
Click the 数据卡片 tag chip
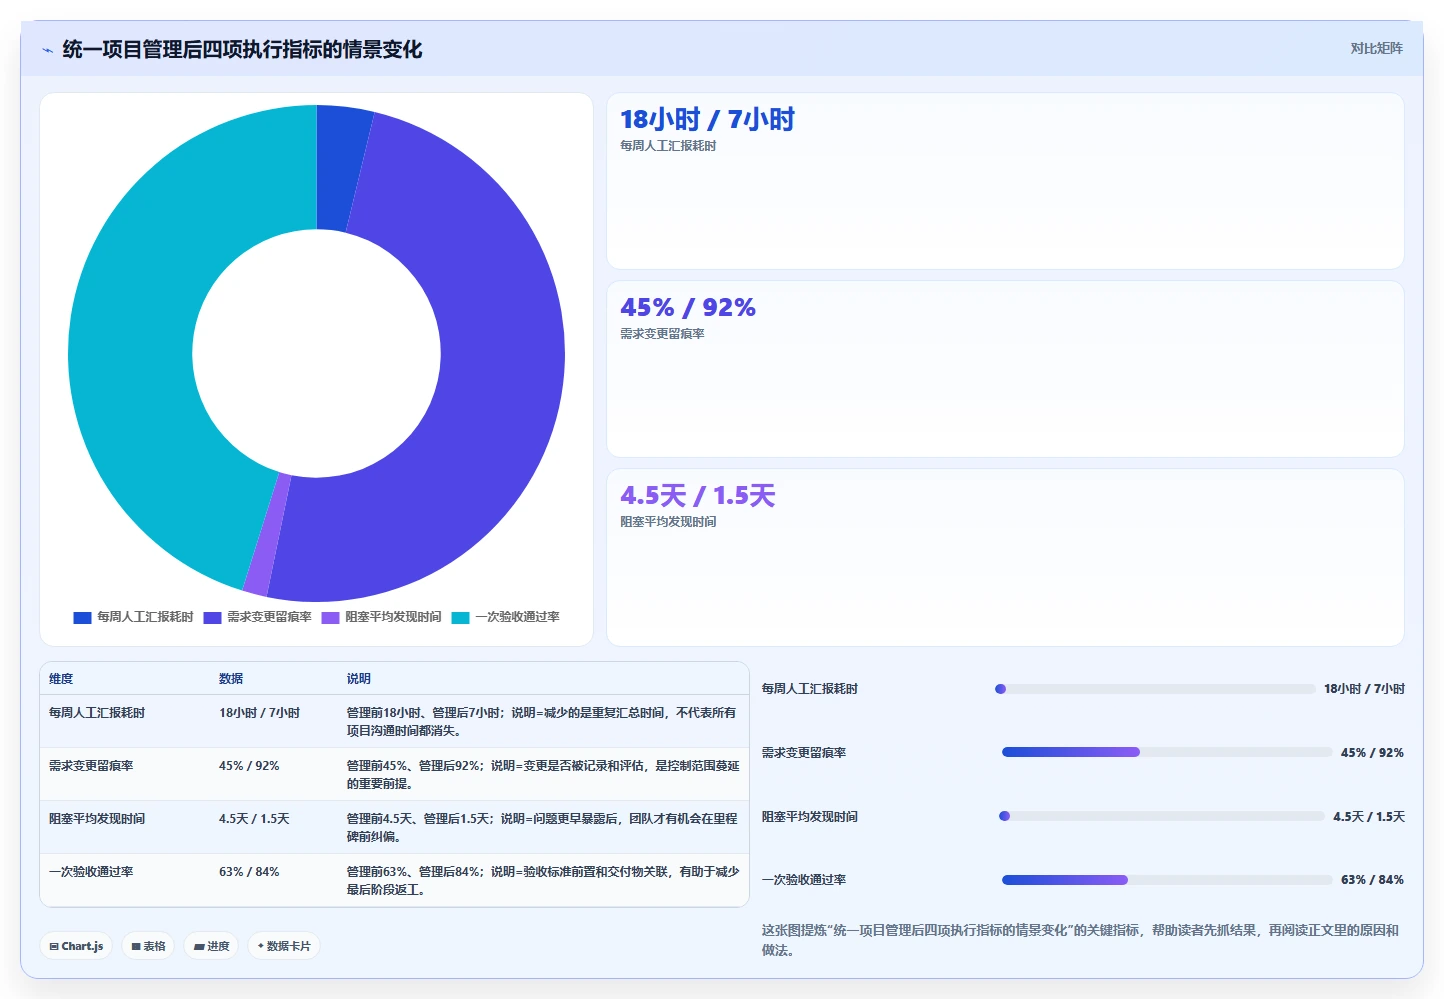[x=284, y=946]
